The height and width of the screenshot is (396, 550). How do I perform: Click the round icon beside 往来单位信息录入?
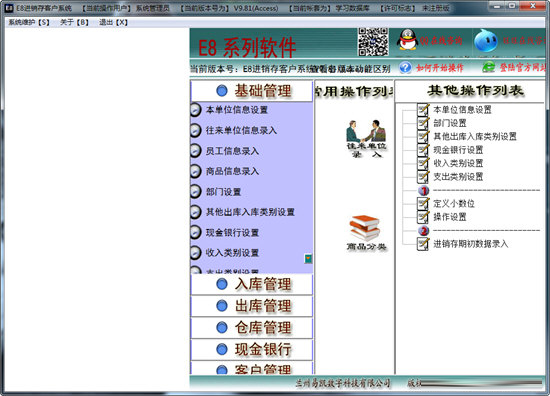click(195, 130)
